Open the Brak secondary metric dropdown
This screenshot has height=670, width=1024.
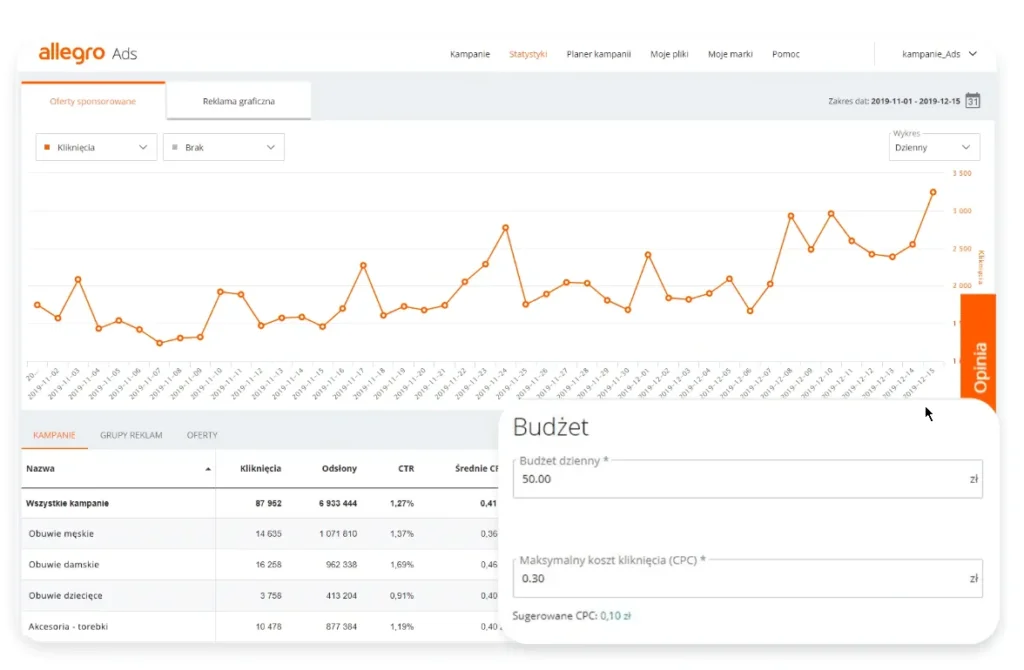tap(224, 147)
